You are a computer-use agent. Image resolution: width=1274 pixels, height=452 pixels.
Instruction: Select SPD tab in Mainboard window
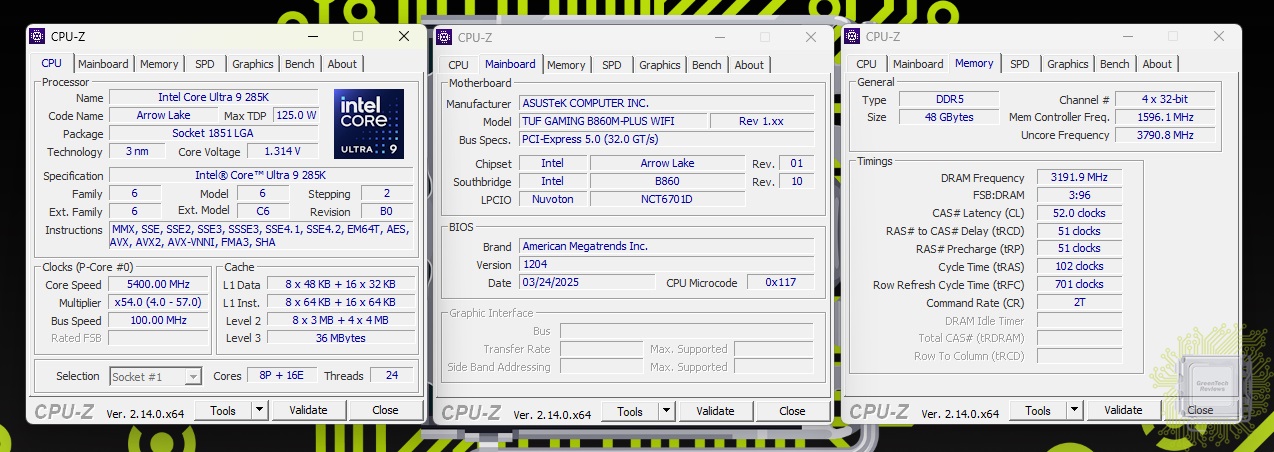[612, 65]
